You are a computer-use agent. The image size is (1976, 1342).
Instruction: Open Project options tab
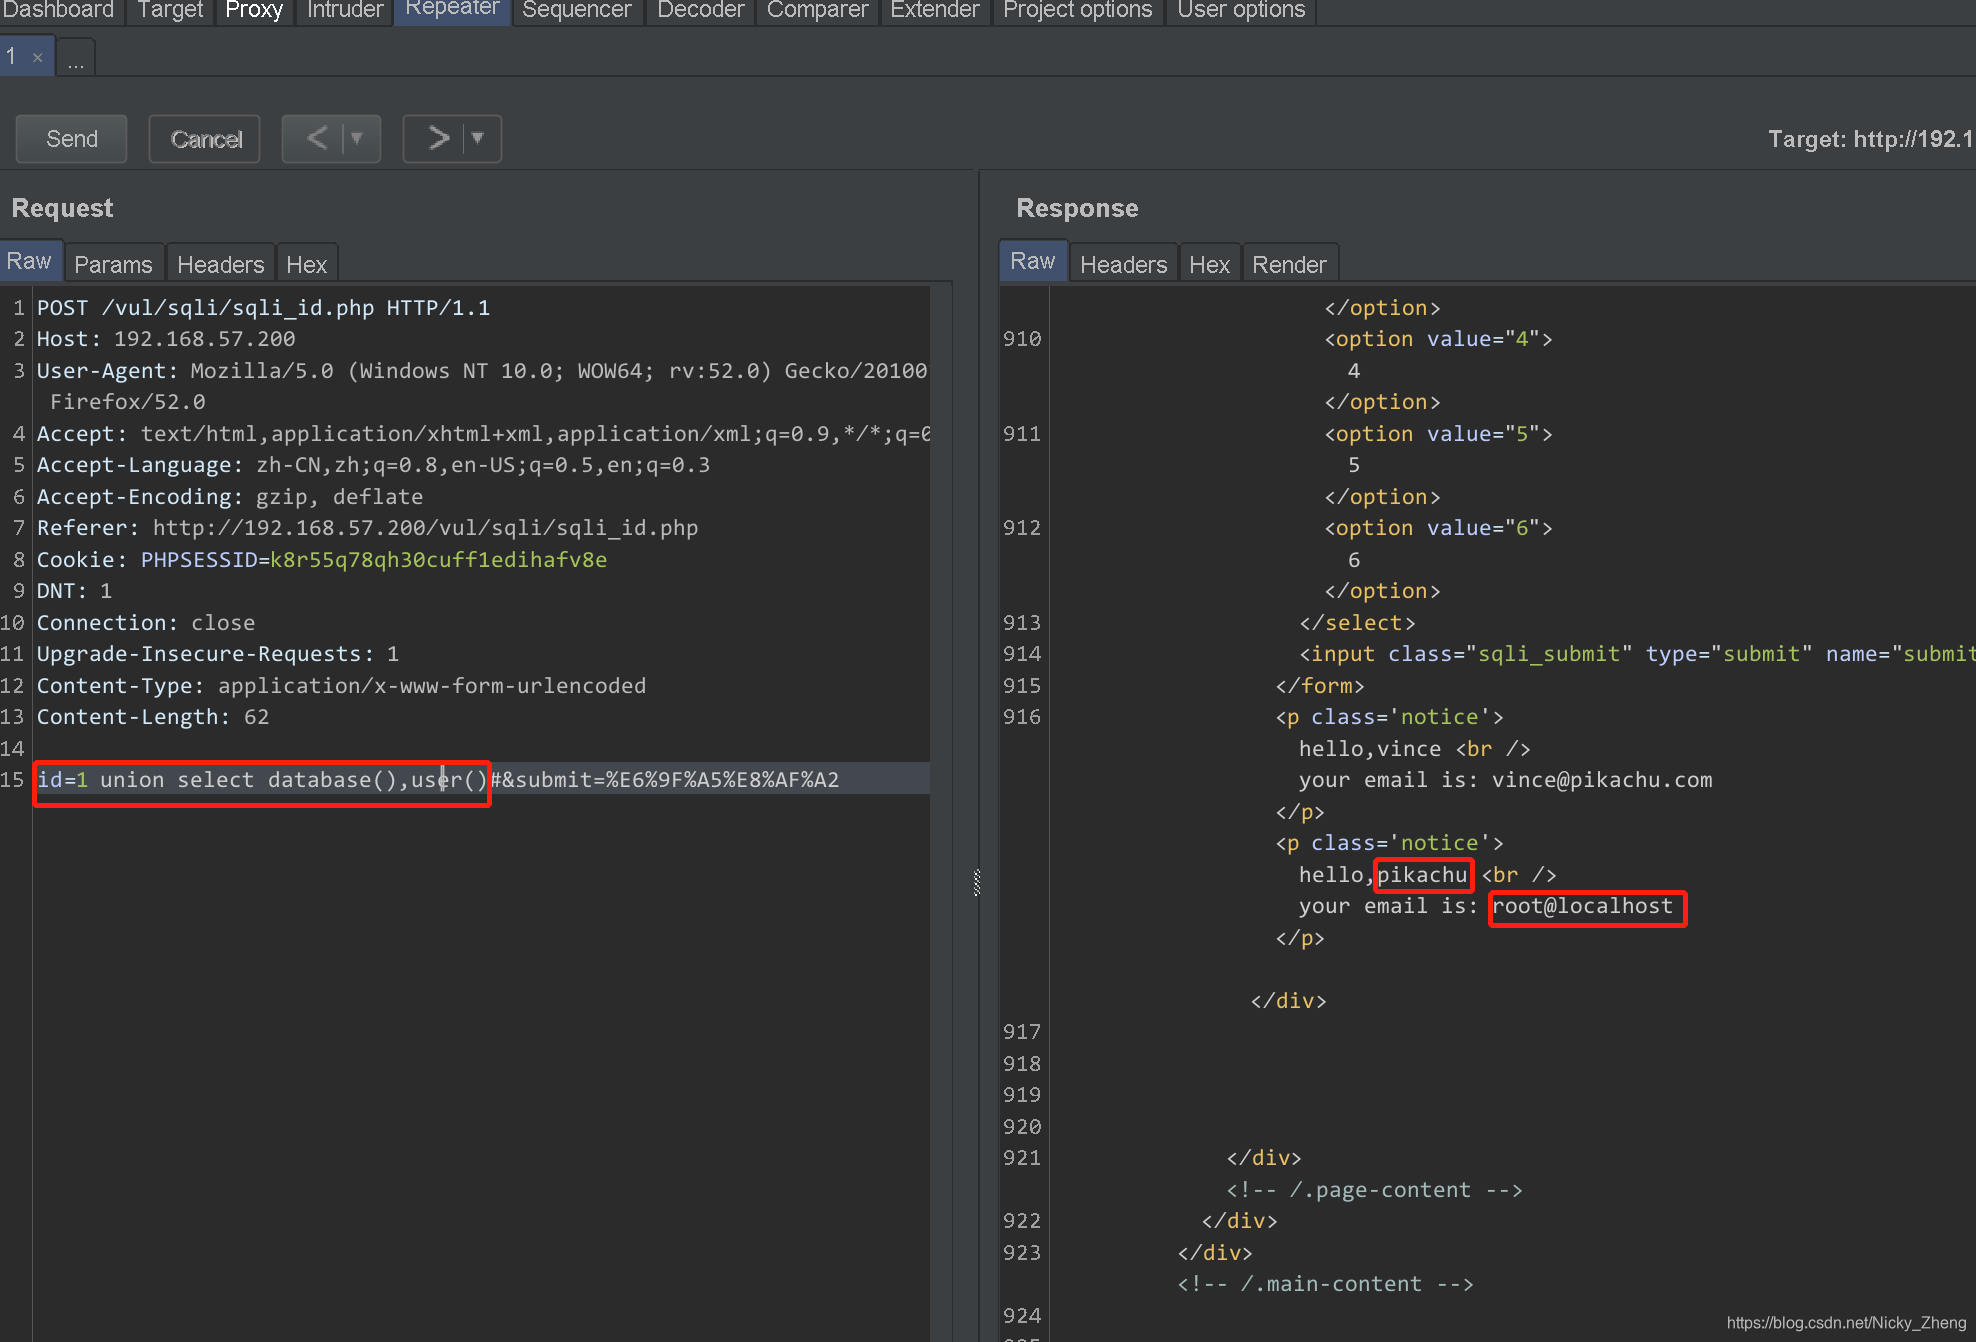[x=1078, y=10]
